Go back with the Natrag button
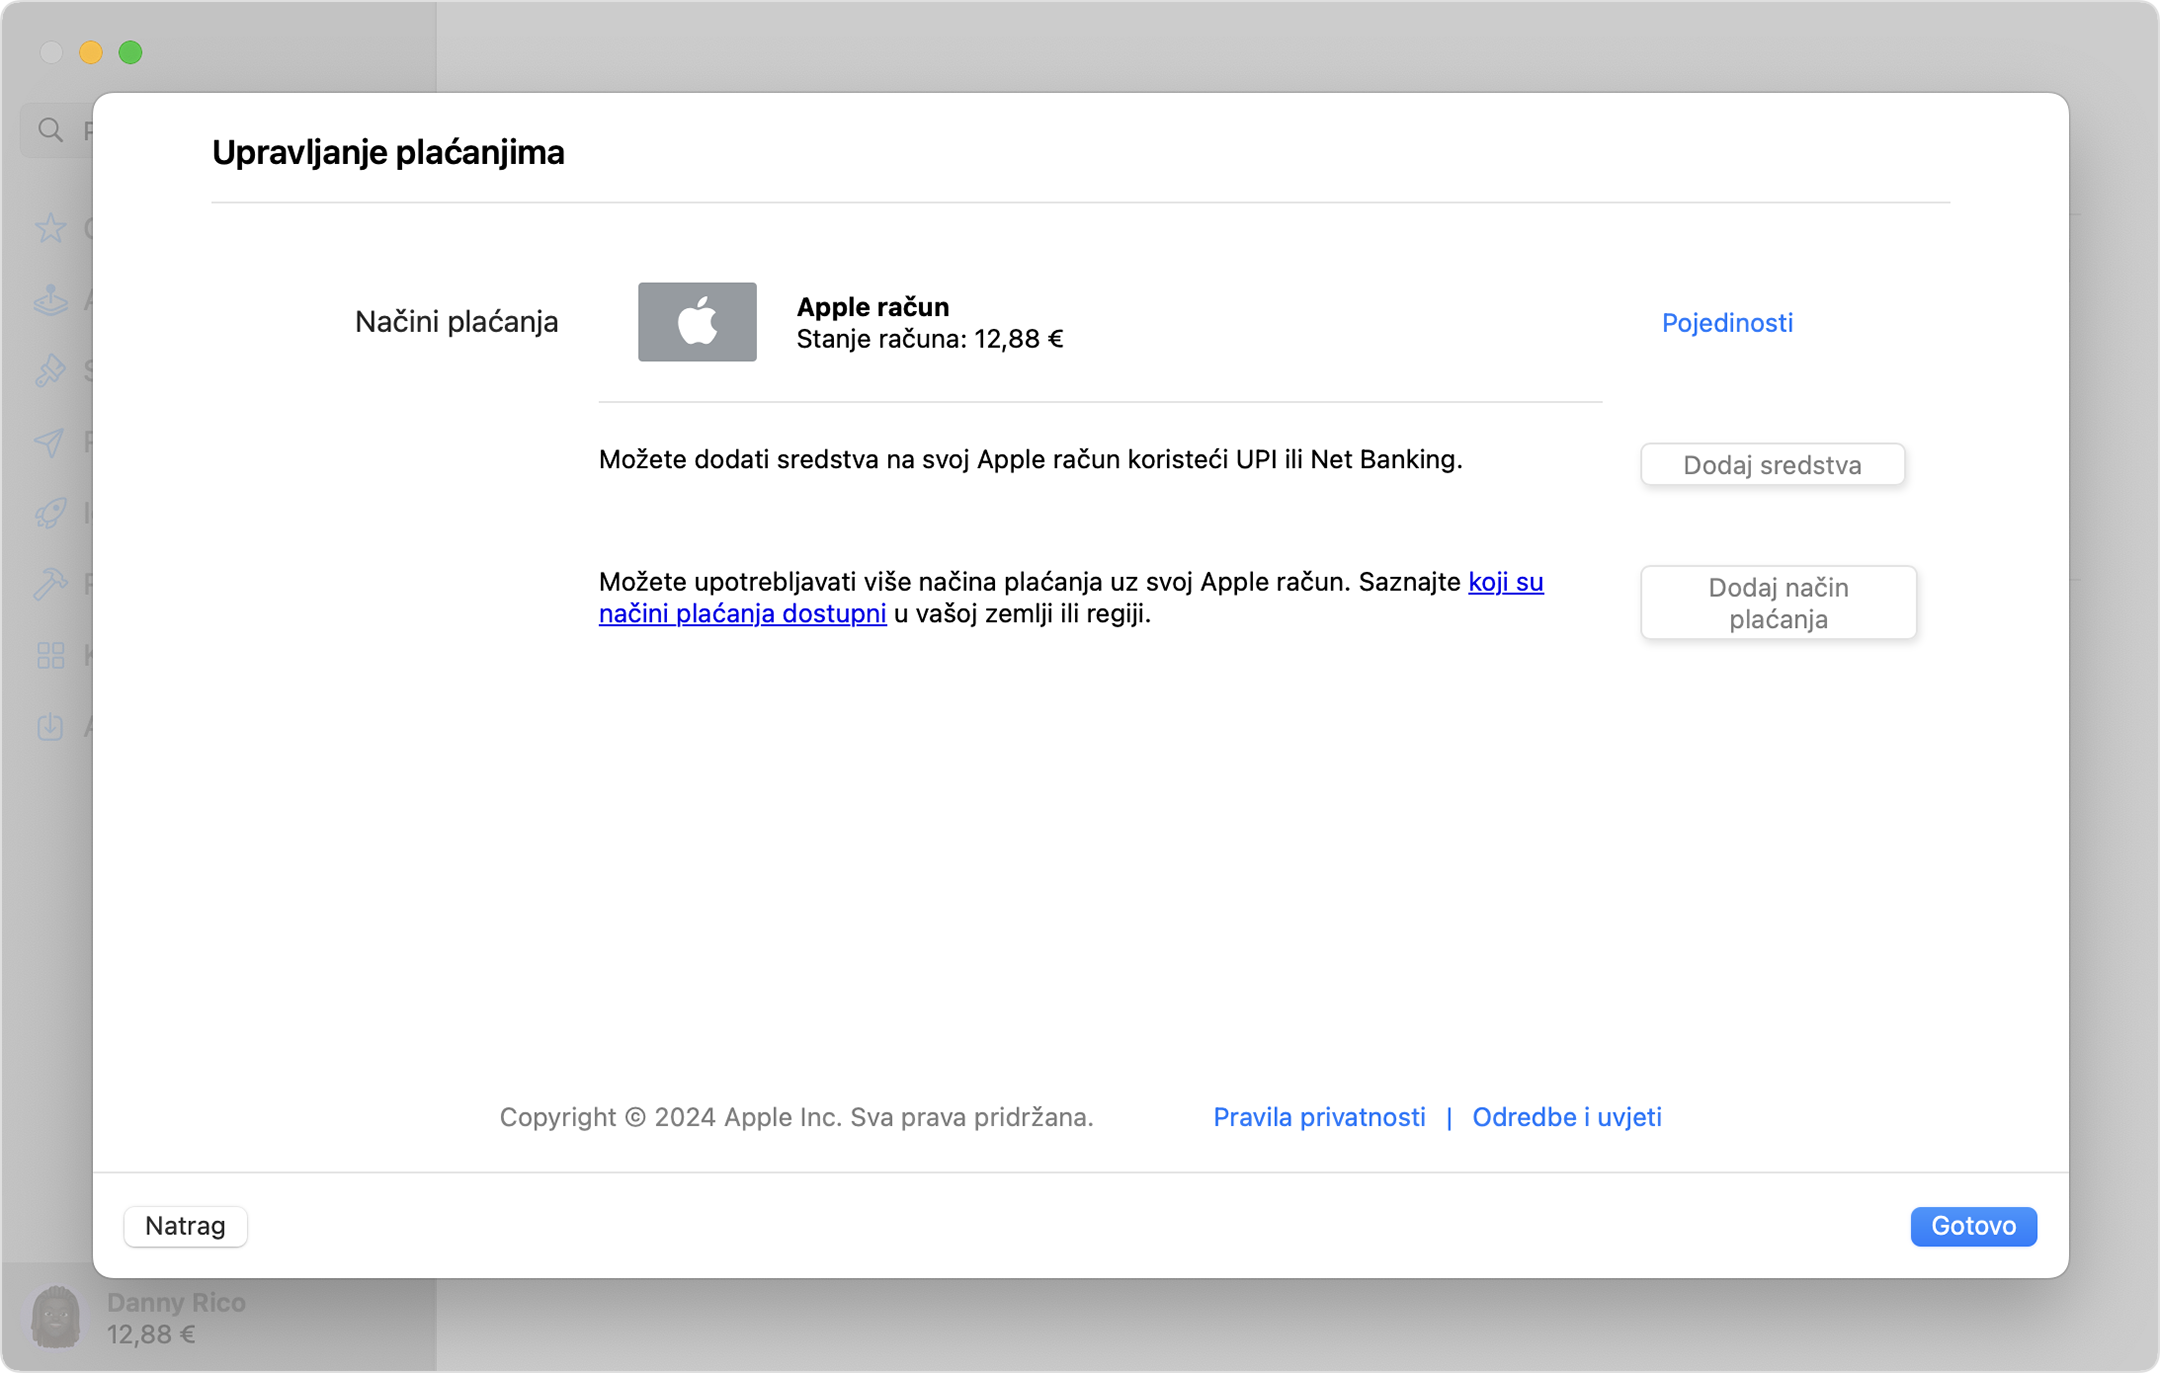Viewport: 2160px width, 1374px height. pos(185,1226)
